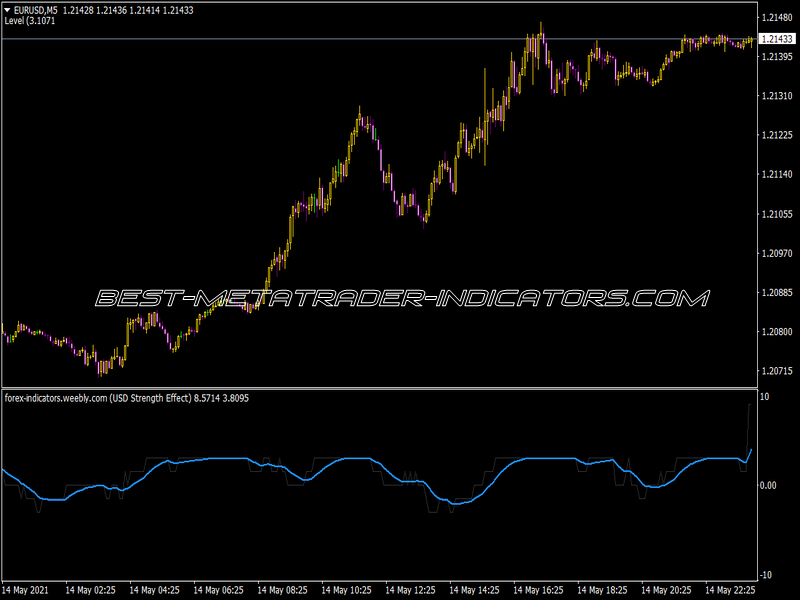Select the indicator scale value 10
The image size is (800, 600).
[765, 397]
